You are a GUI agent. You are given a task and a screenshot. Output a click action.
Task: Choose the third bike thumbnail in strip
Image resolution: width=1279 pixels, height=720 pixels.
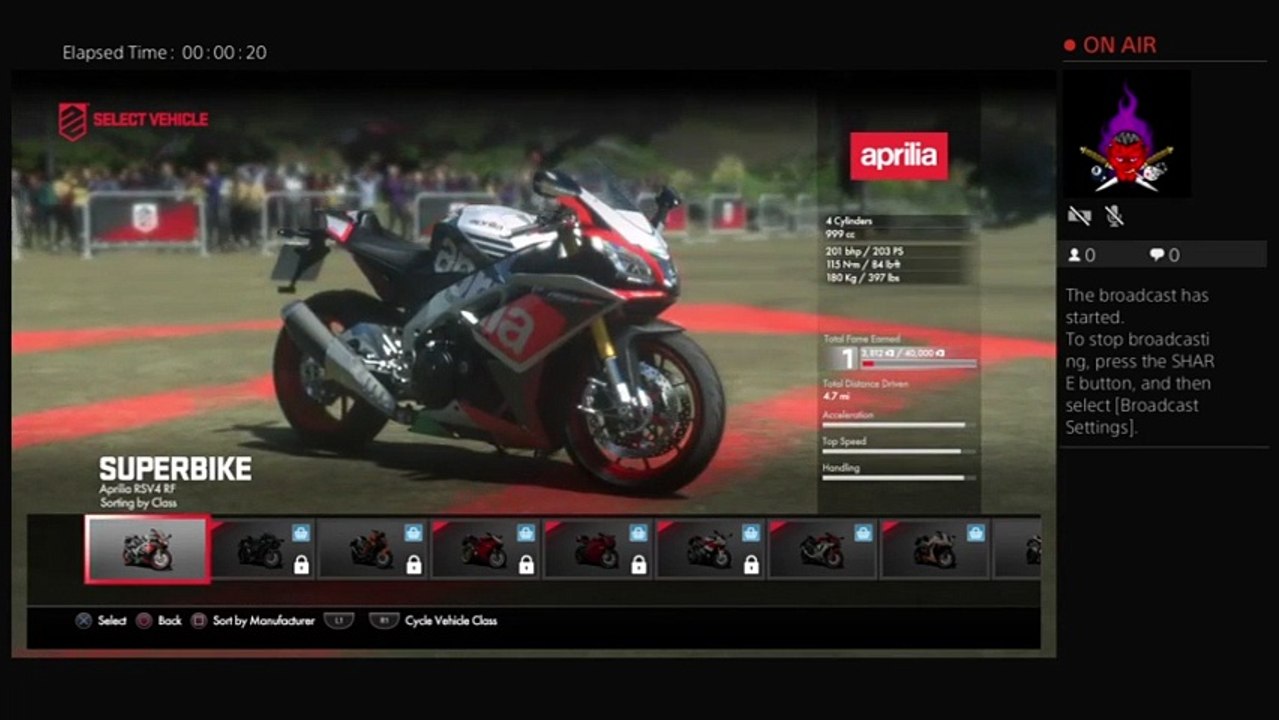click(373, 548)
